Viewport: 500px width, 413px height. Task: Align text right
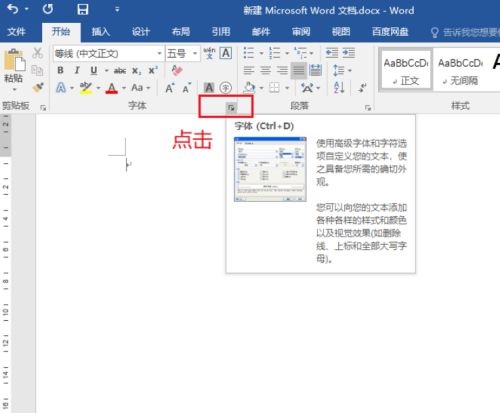point(282,70)
